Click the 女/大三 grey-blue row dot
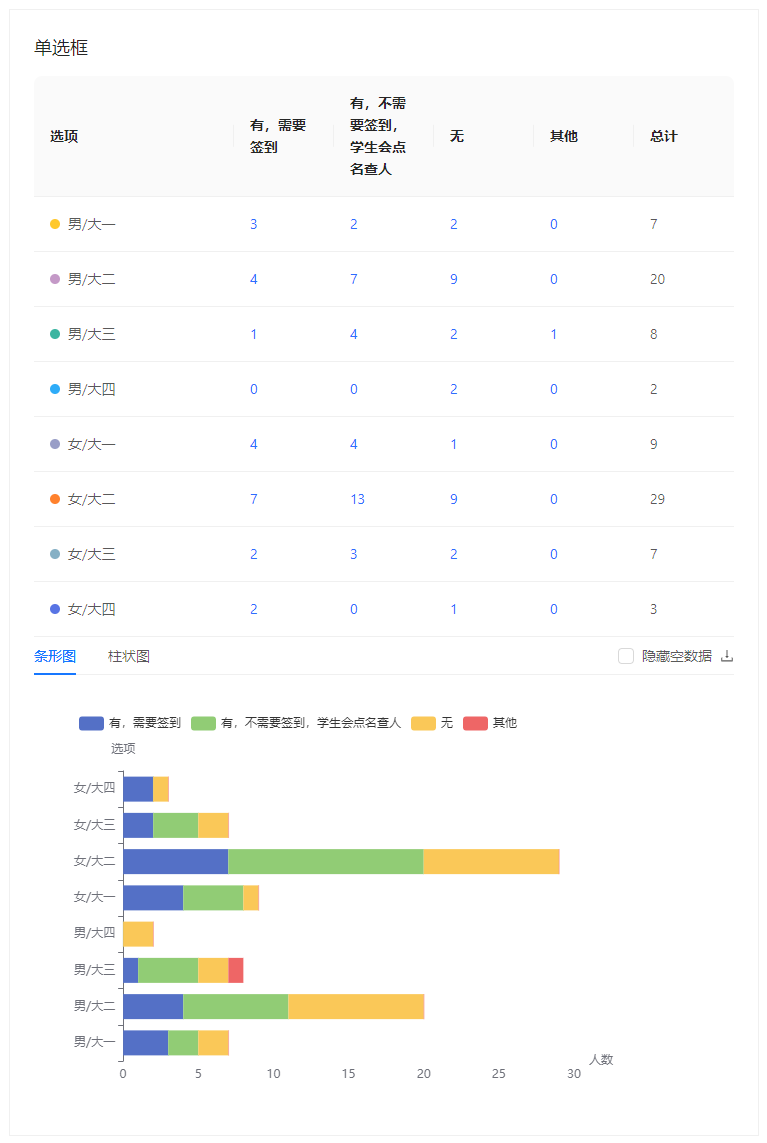 pyautogui.click(x=55, y=554)
